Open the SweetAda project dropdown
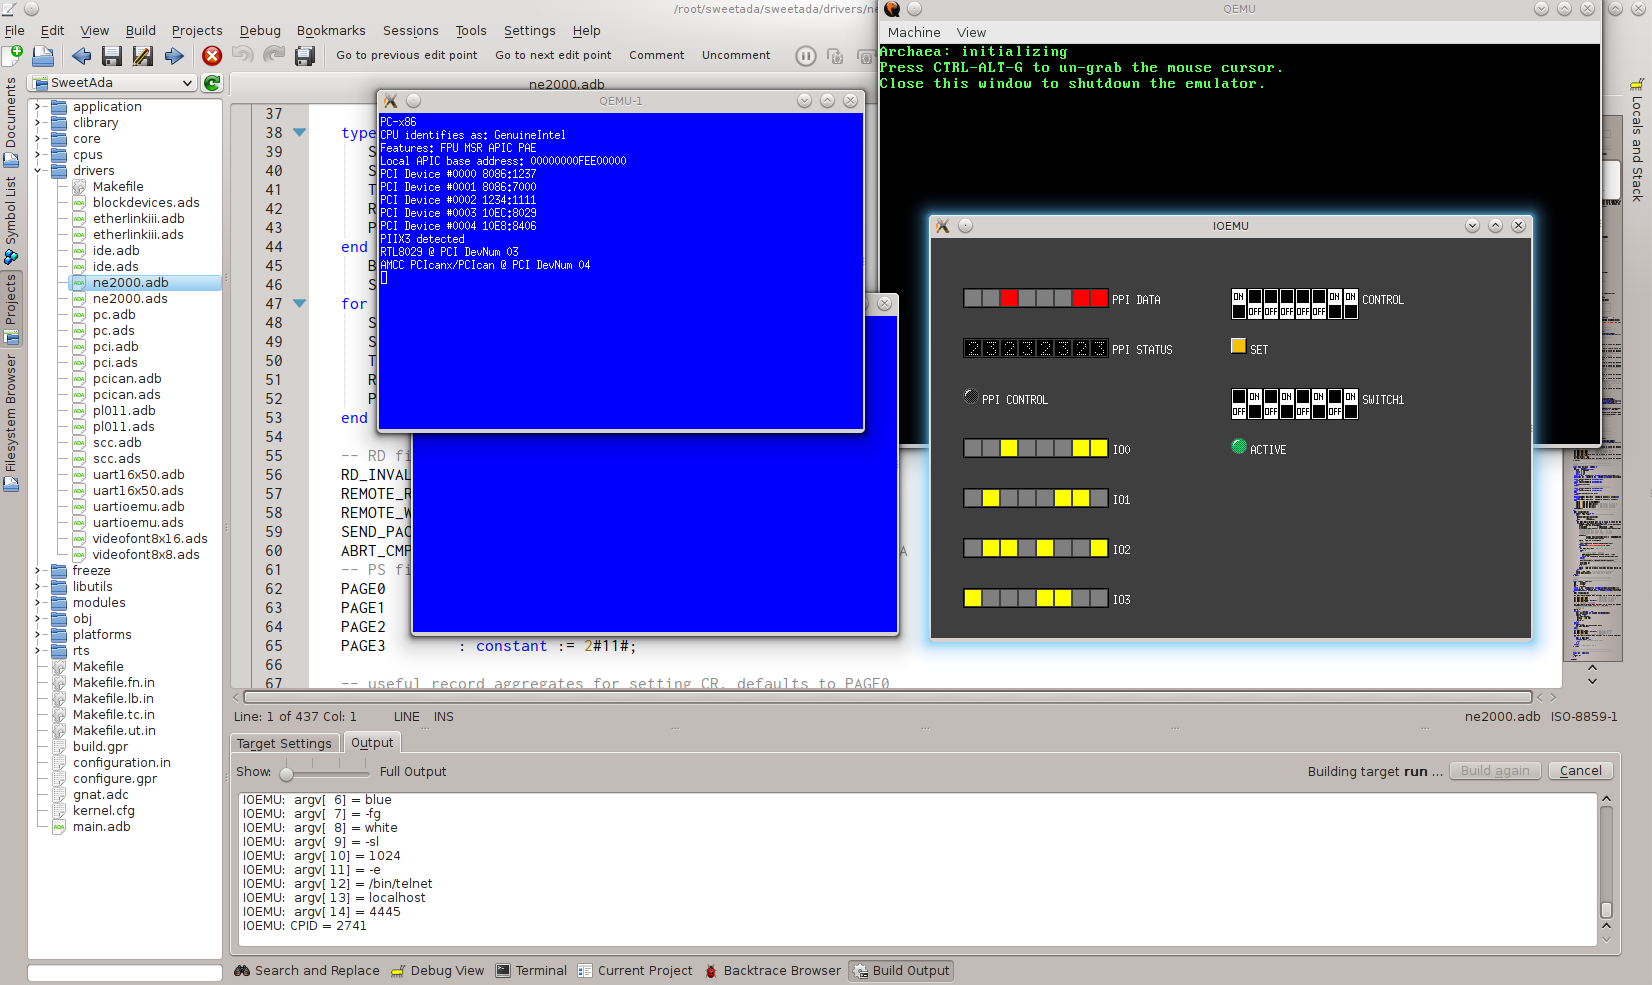Screen dimensions: 1652x985 click(x=112, y=83)
